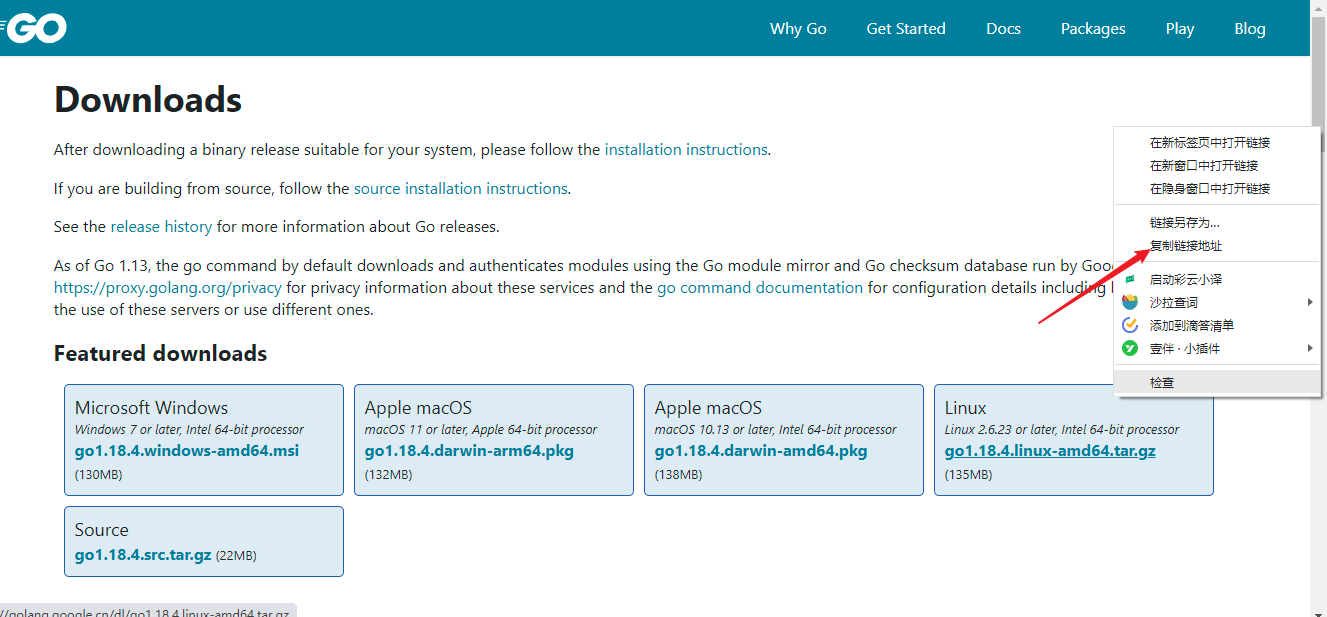
Task: Choose 链接另存为... in context menu
Action: (x=1185, y=223)
